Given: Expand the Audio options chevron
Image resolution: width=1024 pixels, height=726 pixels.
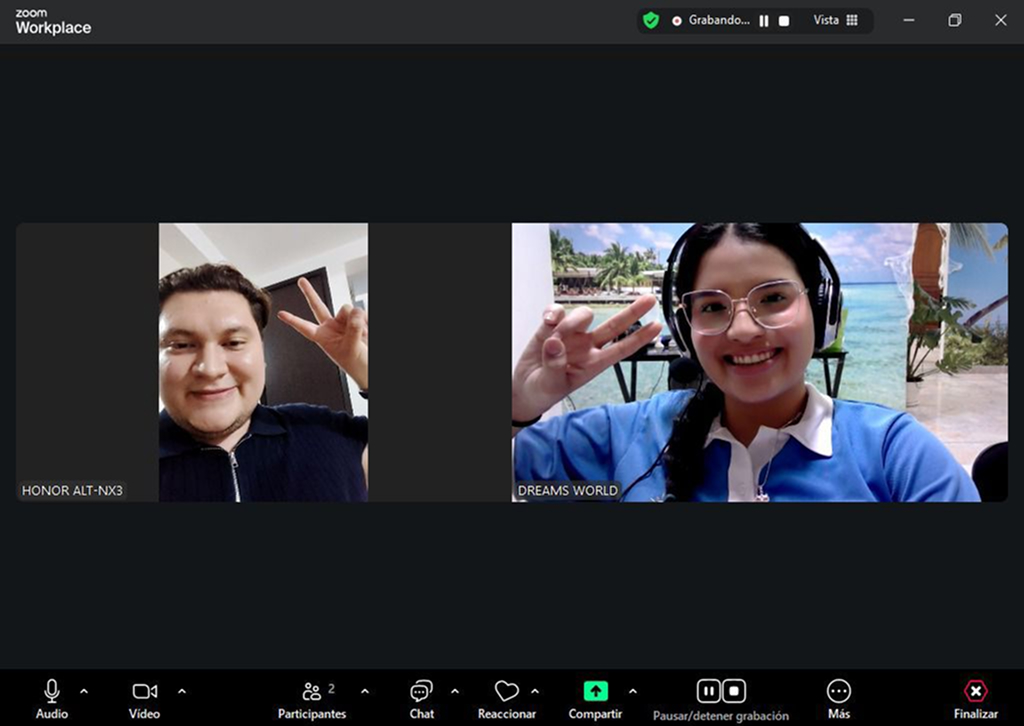Looking at the screenshot, I should coord(84,691).
